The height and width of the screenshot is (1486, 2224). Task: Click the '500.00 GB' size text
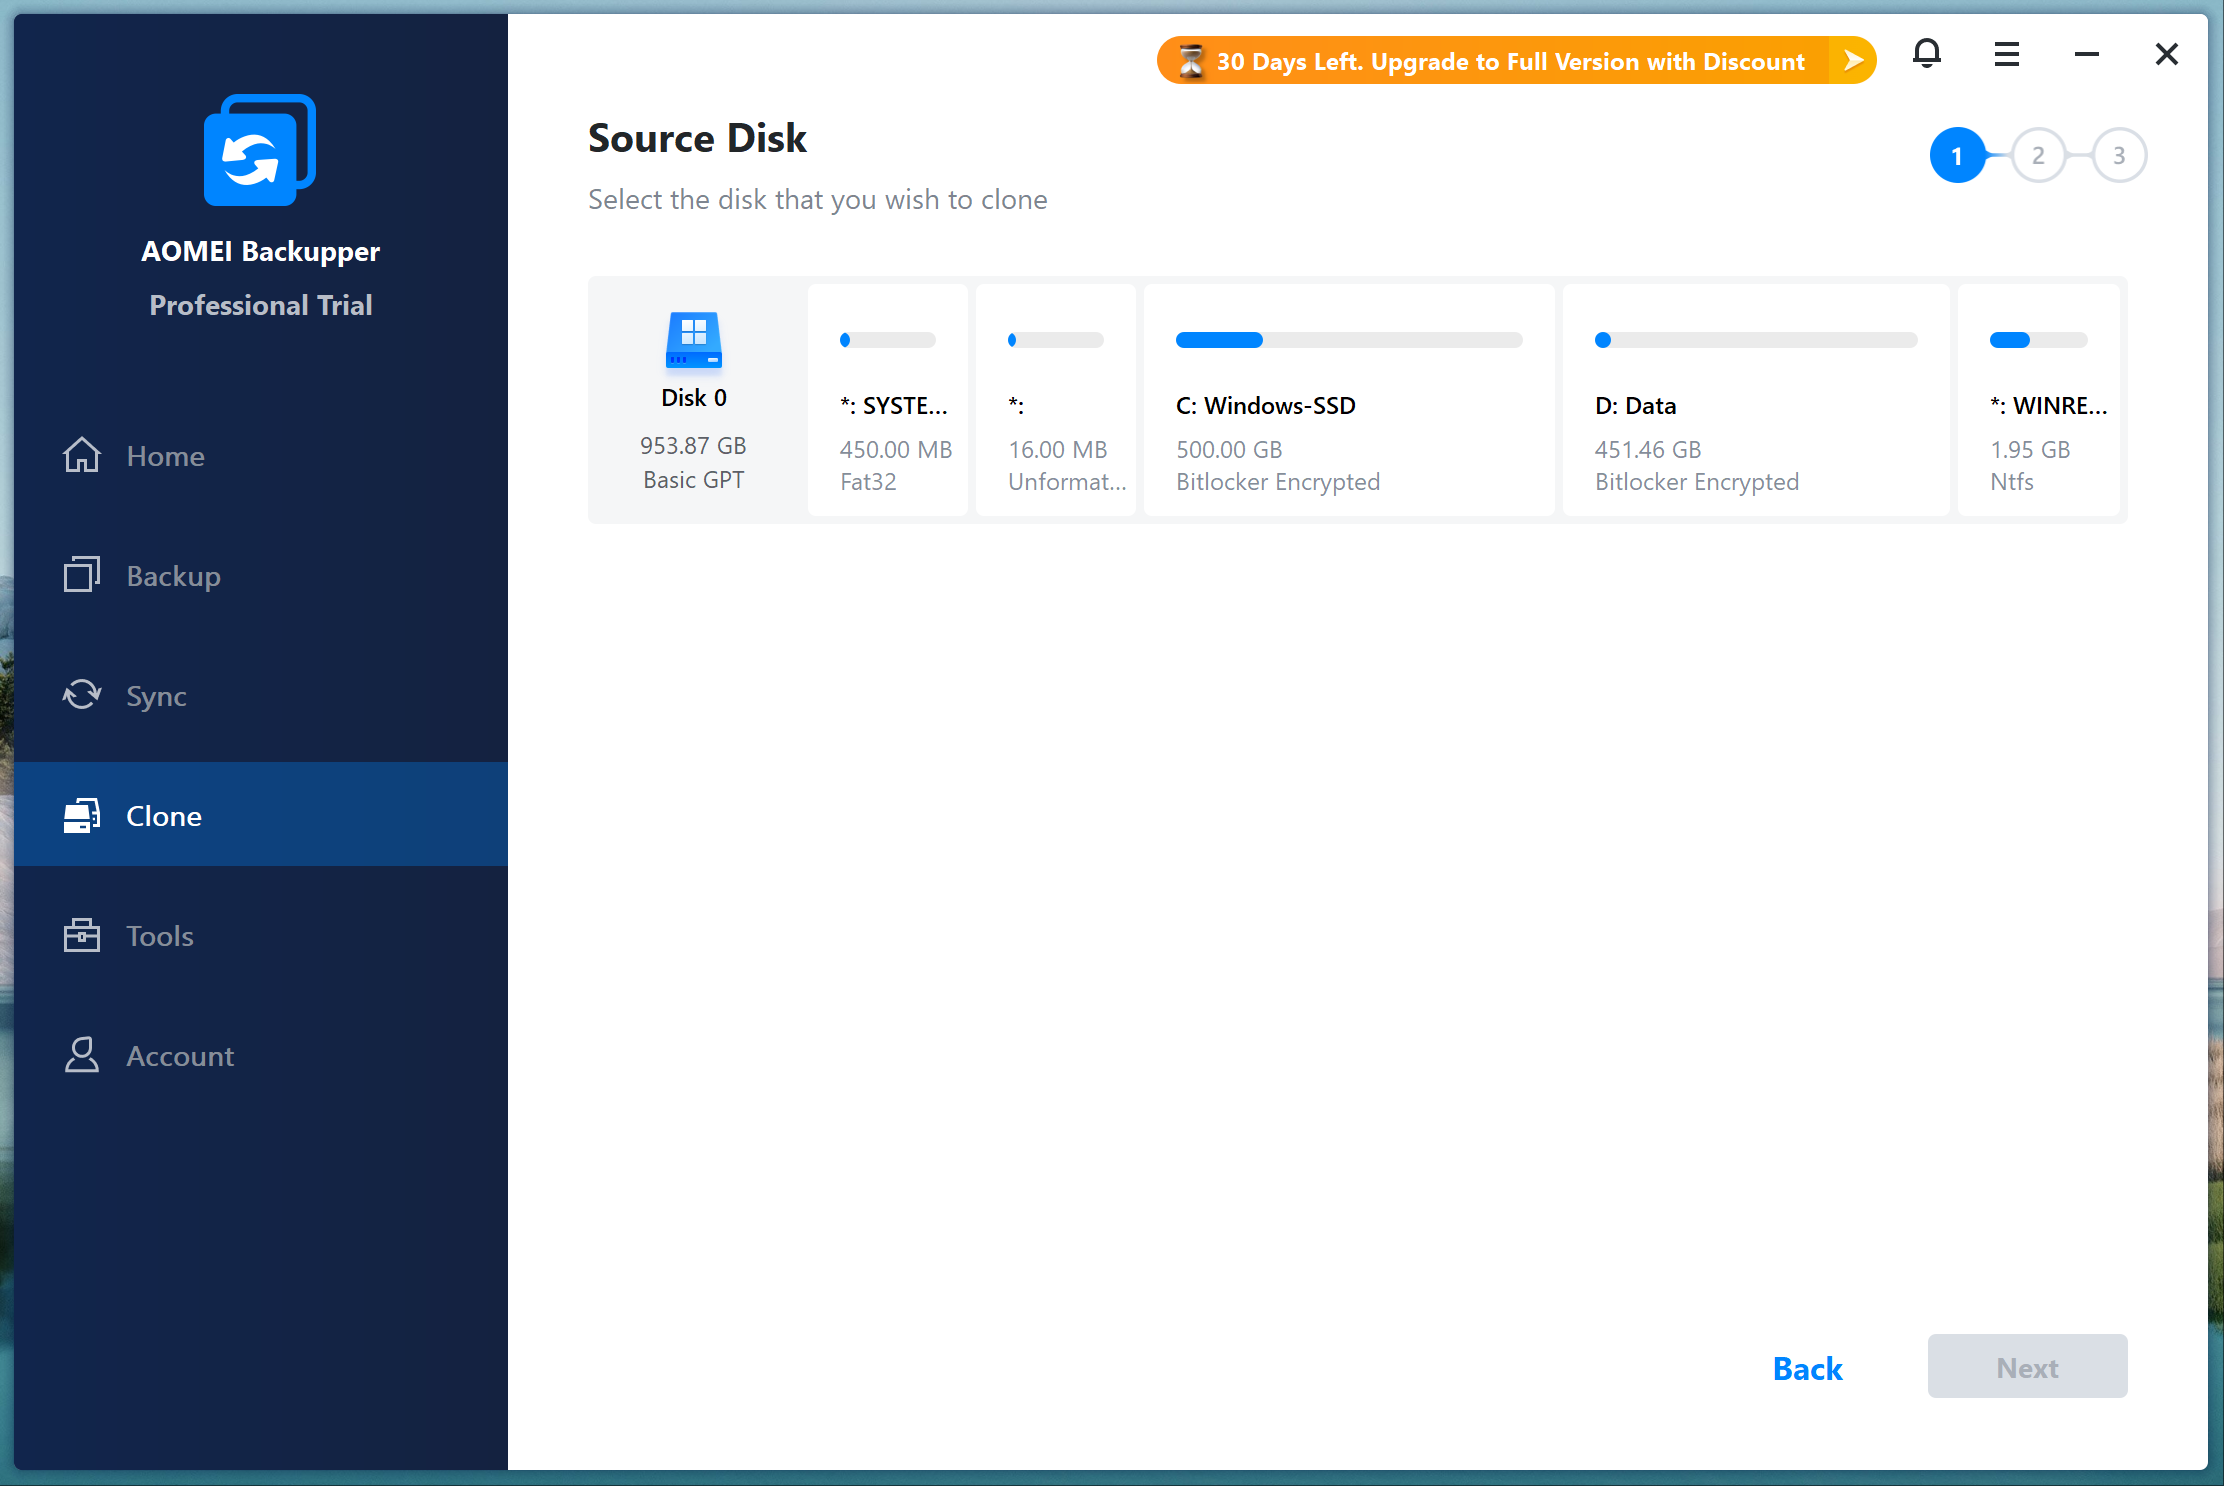coord(1229,450)
